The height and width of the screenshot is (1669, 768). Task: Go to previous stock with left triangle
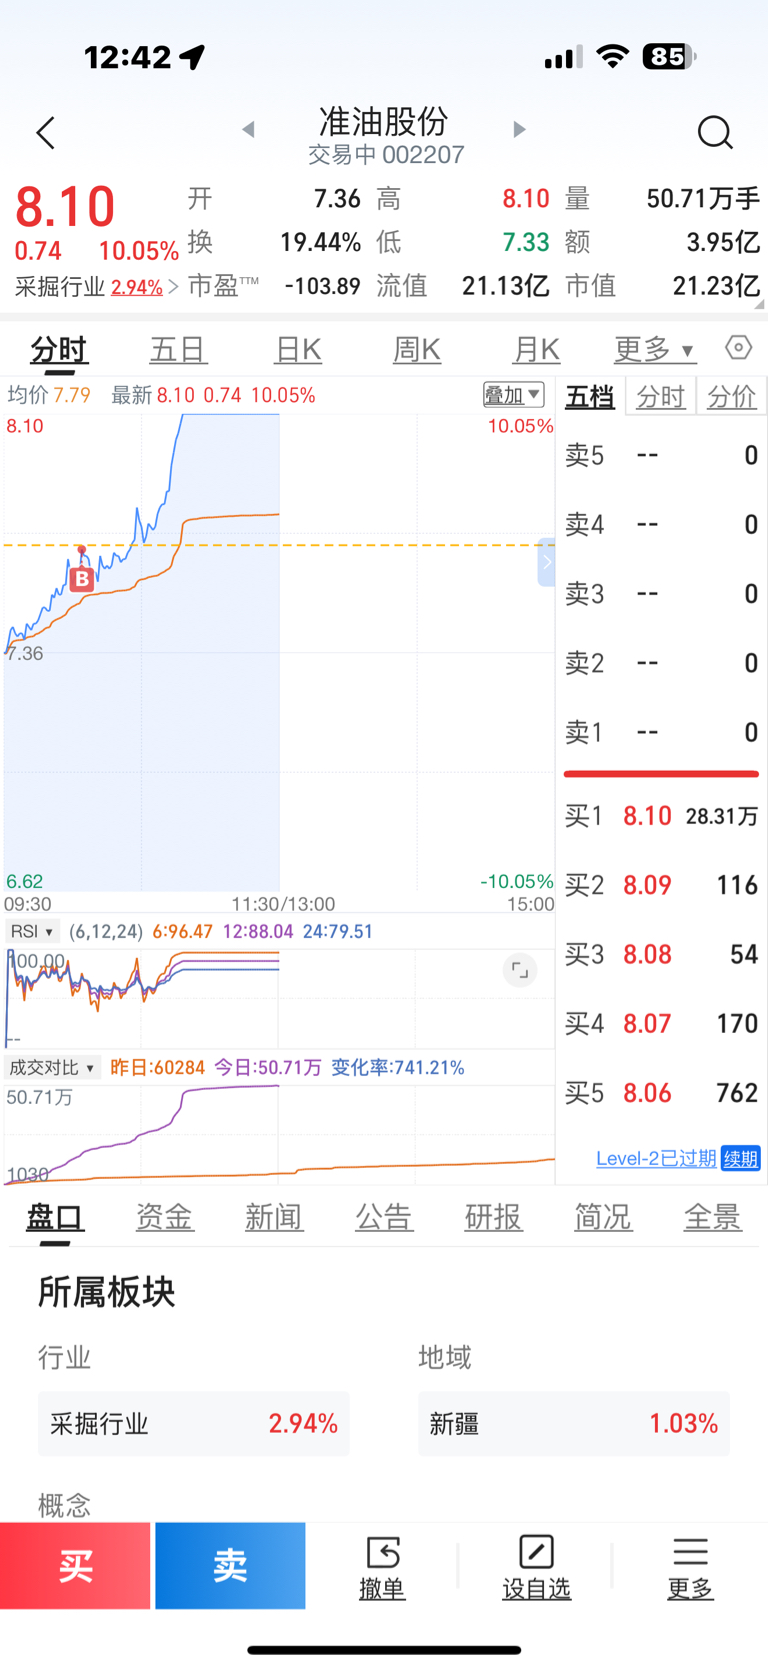click(x=249, y=129)
